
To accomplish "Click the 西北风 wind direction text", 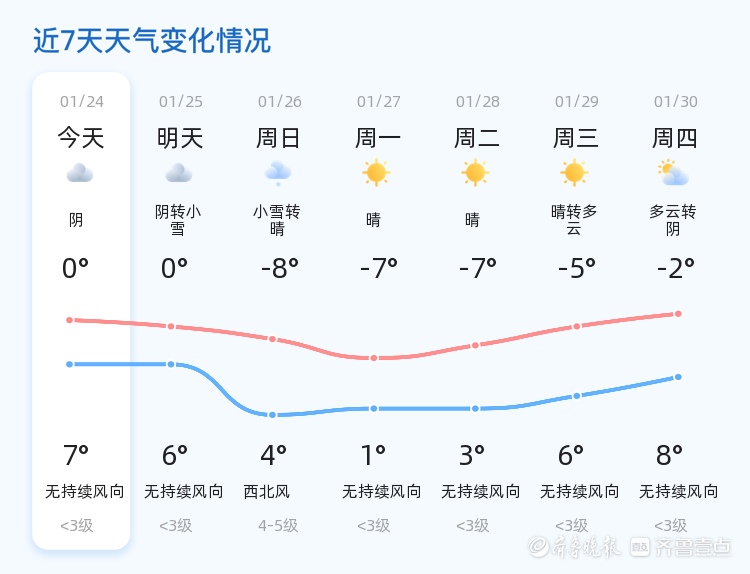I will [x=266, y=492].
